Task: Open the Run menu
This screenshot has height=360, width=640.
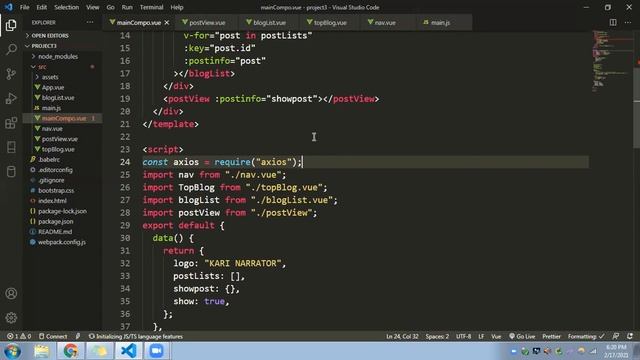Action: [127, 7]
